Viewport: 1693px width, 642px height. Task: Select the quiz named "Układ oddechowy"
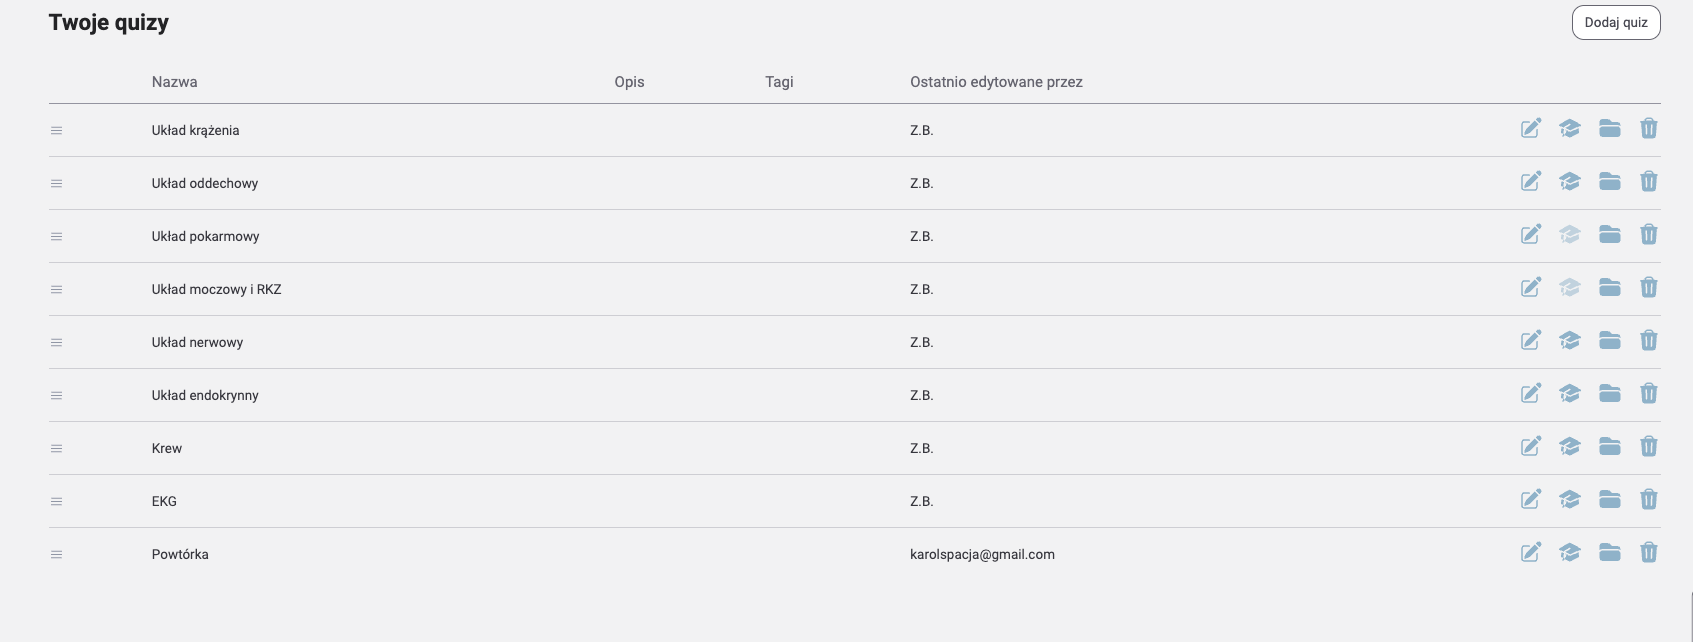(x=205, y=182)
